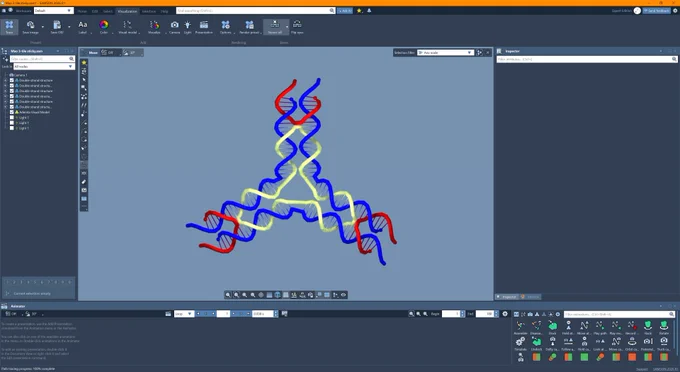The height and width of the screenshot is (372, 680).
Task: Open the Selection filter Any node dropdown
Action: tap(445, 52)
